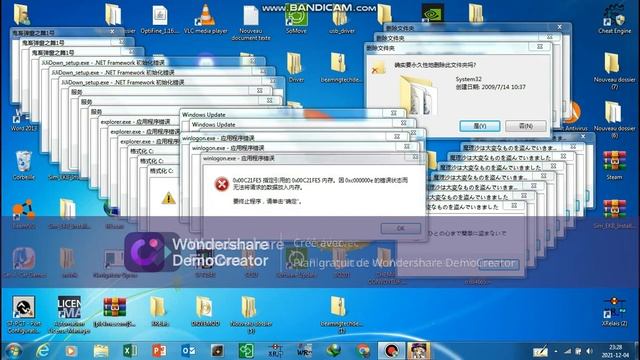Click the red error icon in winlogon dialog
The width and height of the screenshot is (640, 360).
pyautogui.click(x=222, y=184)
